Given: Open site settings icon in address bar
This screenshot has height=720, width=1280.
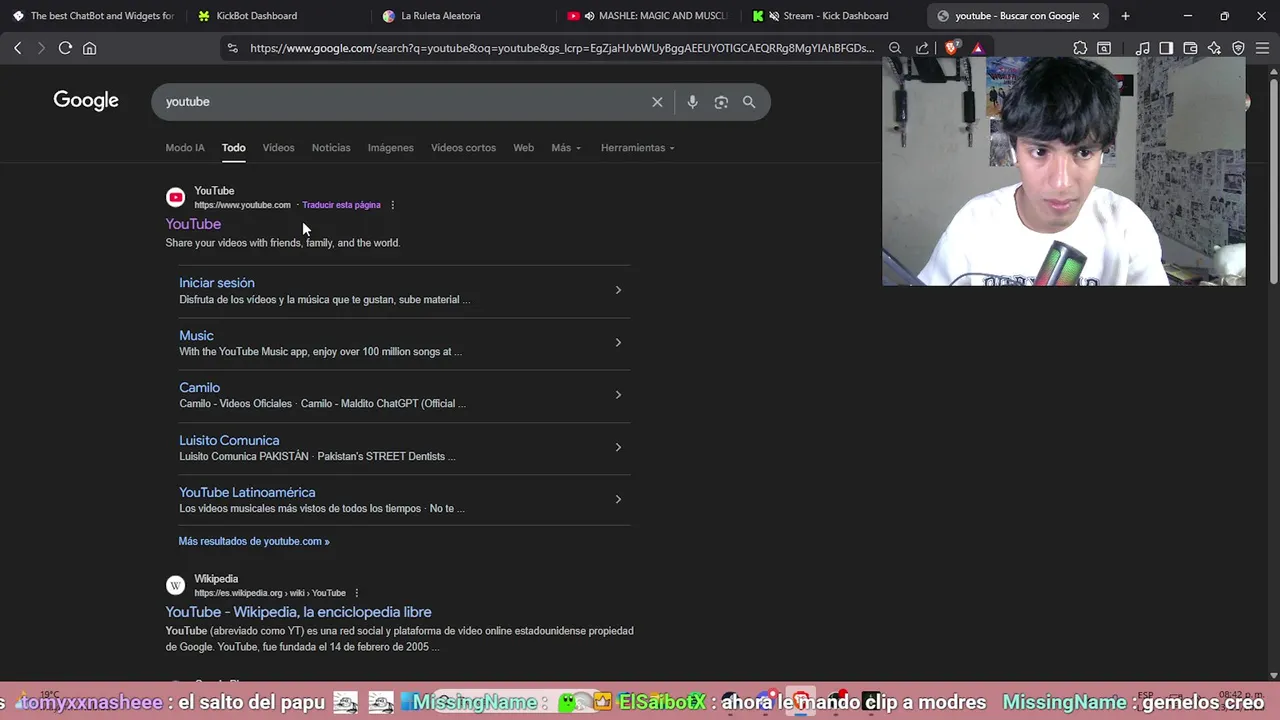Looking at the screenshot, I should click(x=232, y=48).
